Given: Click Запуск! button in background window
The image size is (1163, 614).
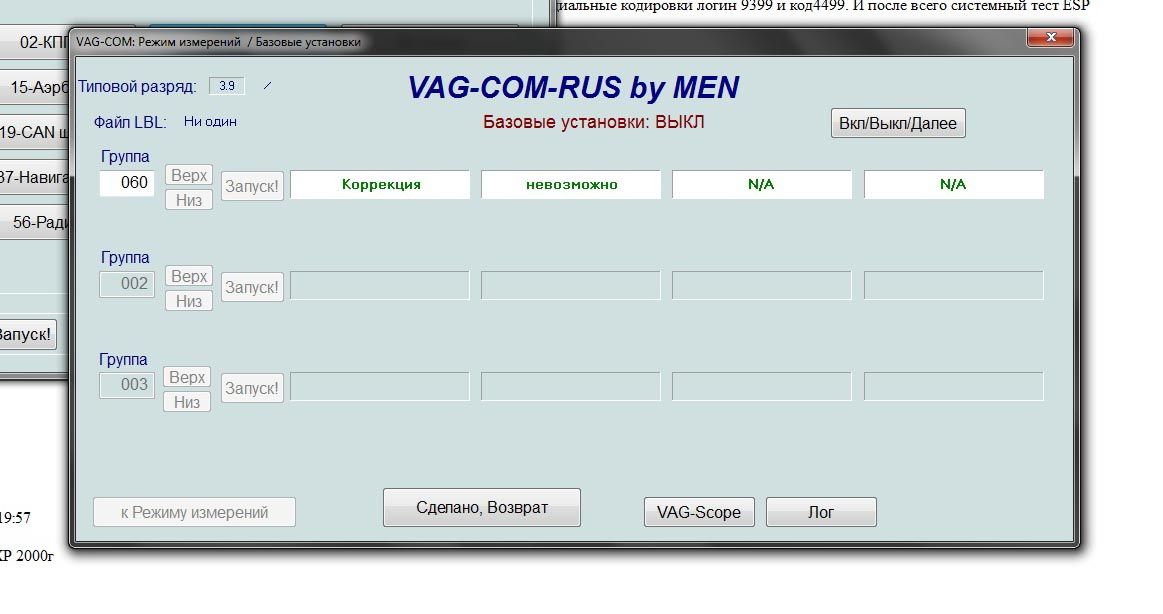Looking at the screenshot, I should (x=27, y=334).
